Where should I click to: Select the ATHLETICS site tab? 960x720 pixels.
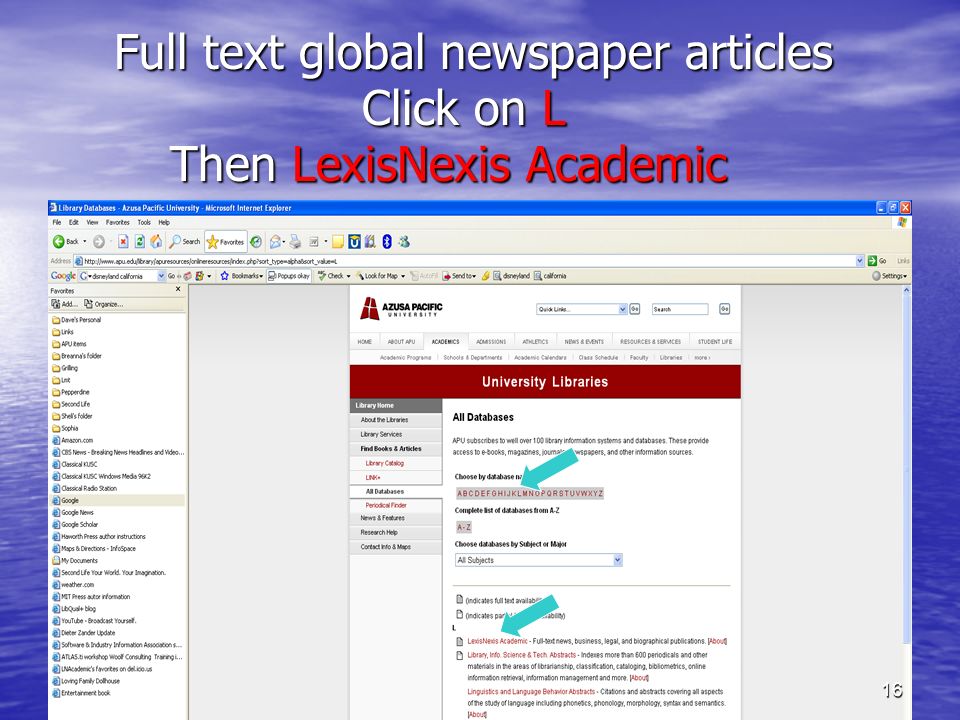535,342
